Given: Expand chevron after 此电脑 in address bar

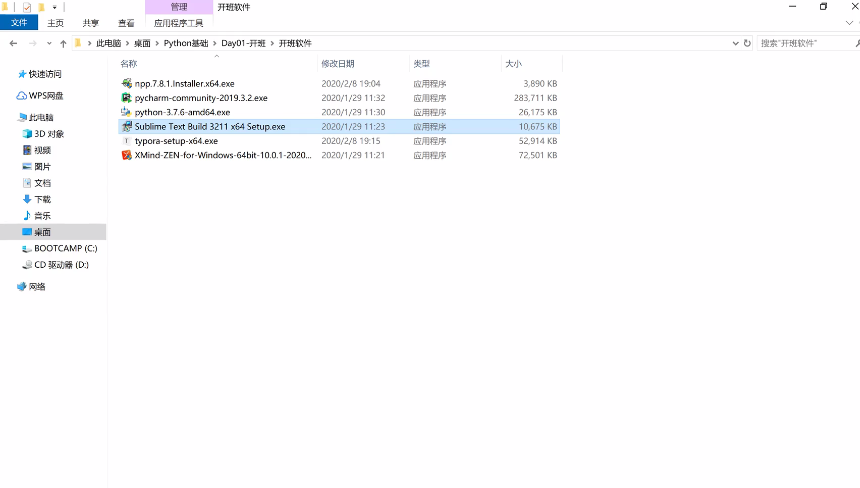Looking at the screenshot, I should pos(127,43).
